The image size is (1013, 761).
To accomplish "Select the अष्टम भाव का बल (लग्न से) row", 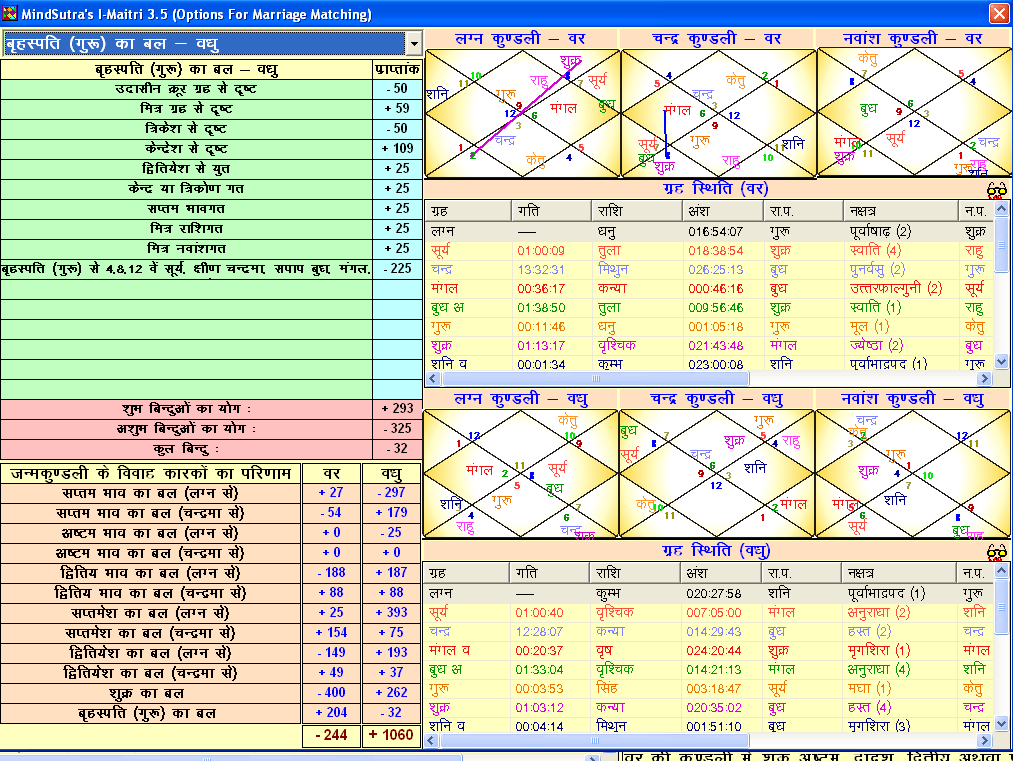I will pyautogui.click(x=211, y=534).
